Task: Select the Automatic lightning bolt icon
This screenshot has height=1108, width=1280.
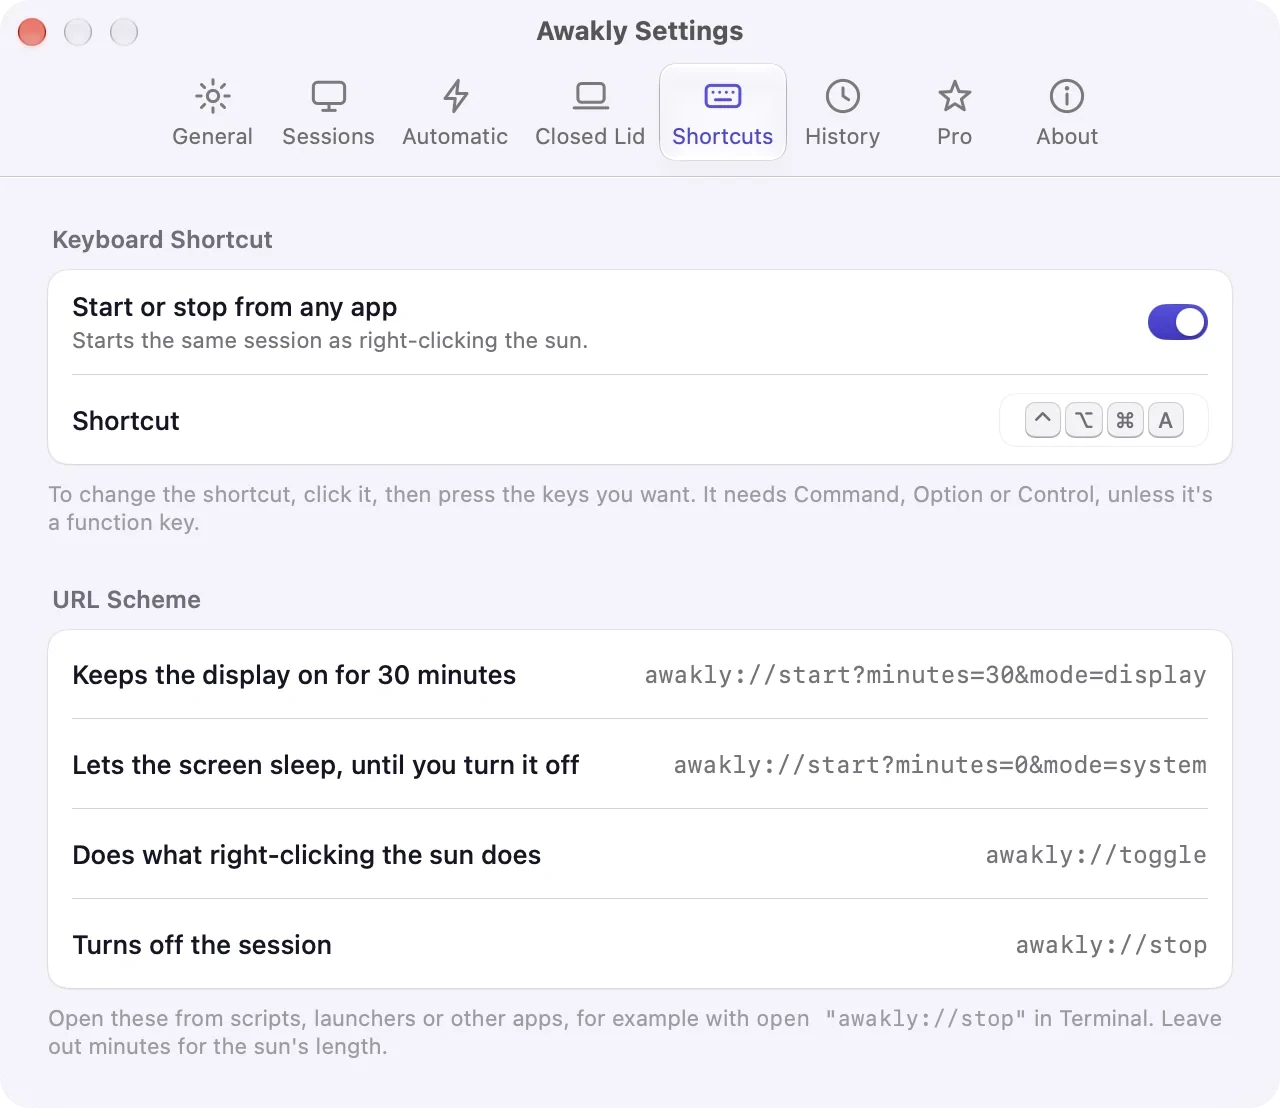Action: point(455,96)
